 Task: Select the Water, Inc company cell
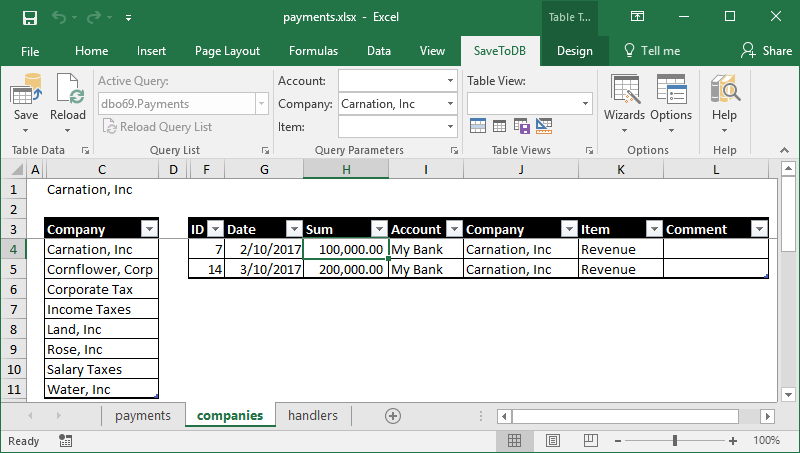coord(102,389)
